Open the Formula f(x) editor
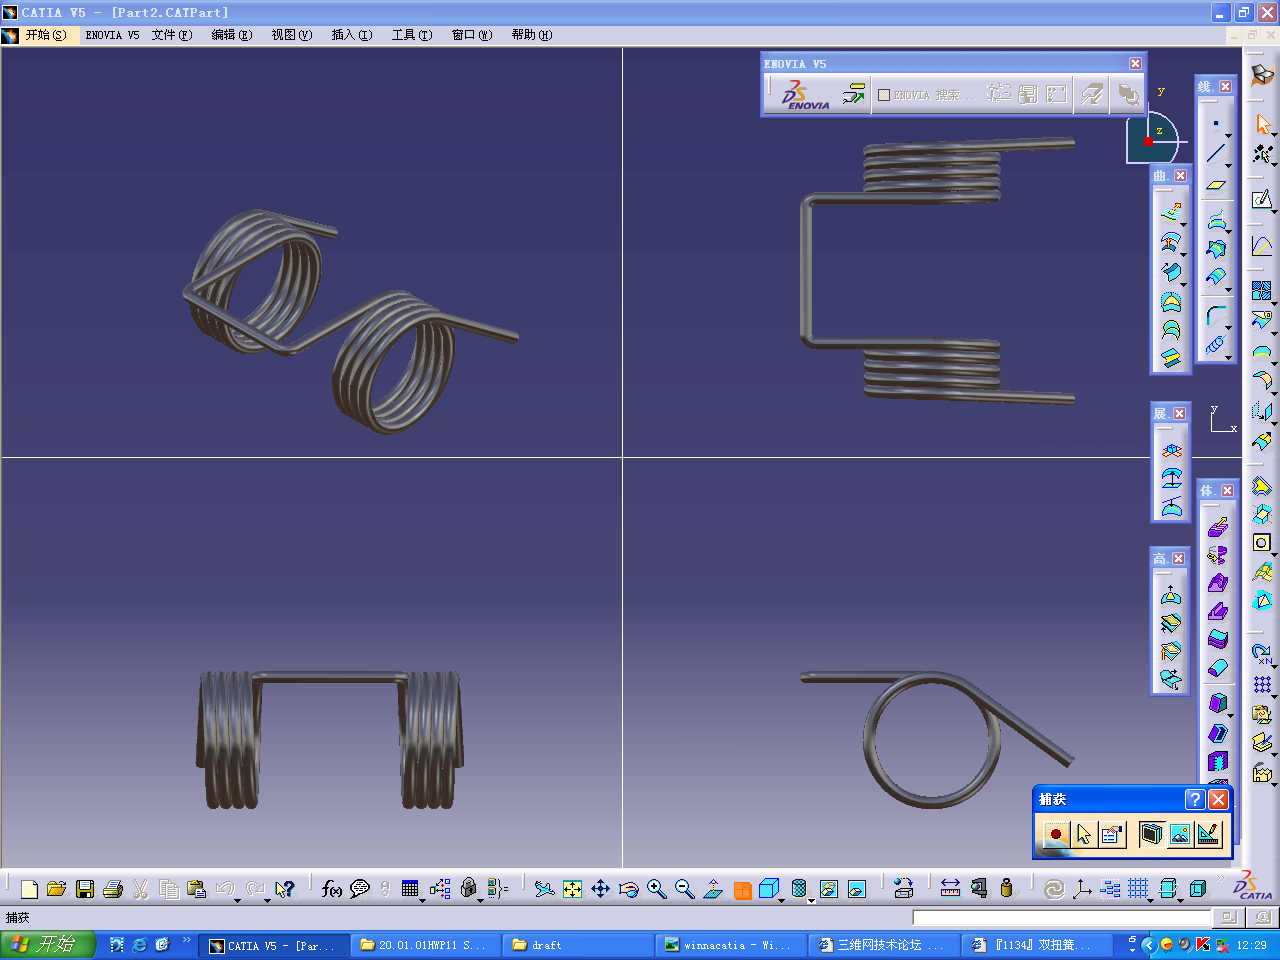 [332, 889]
